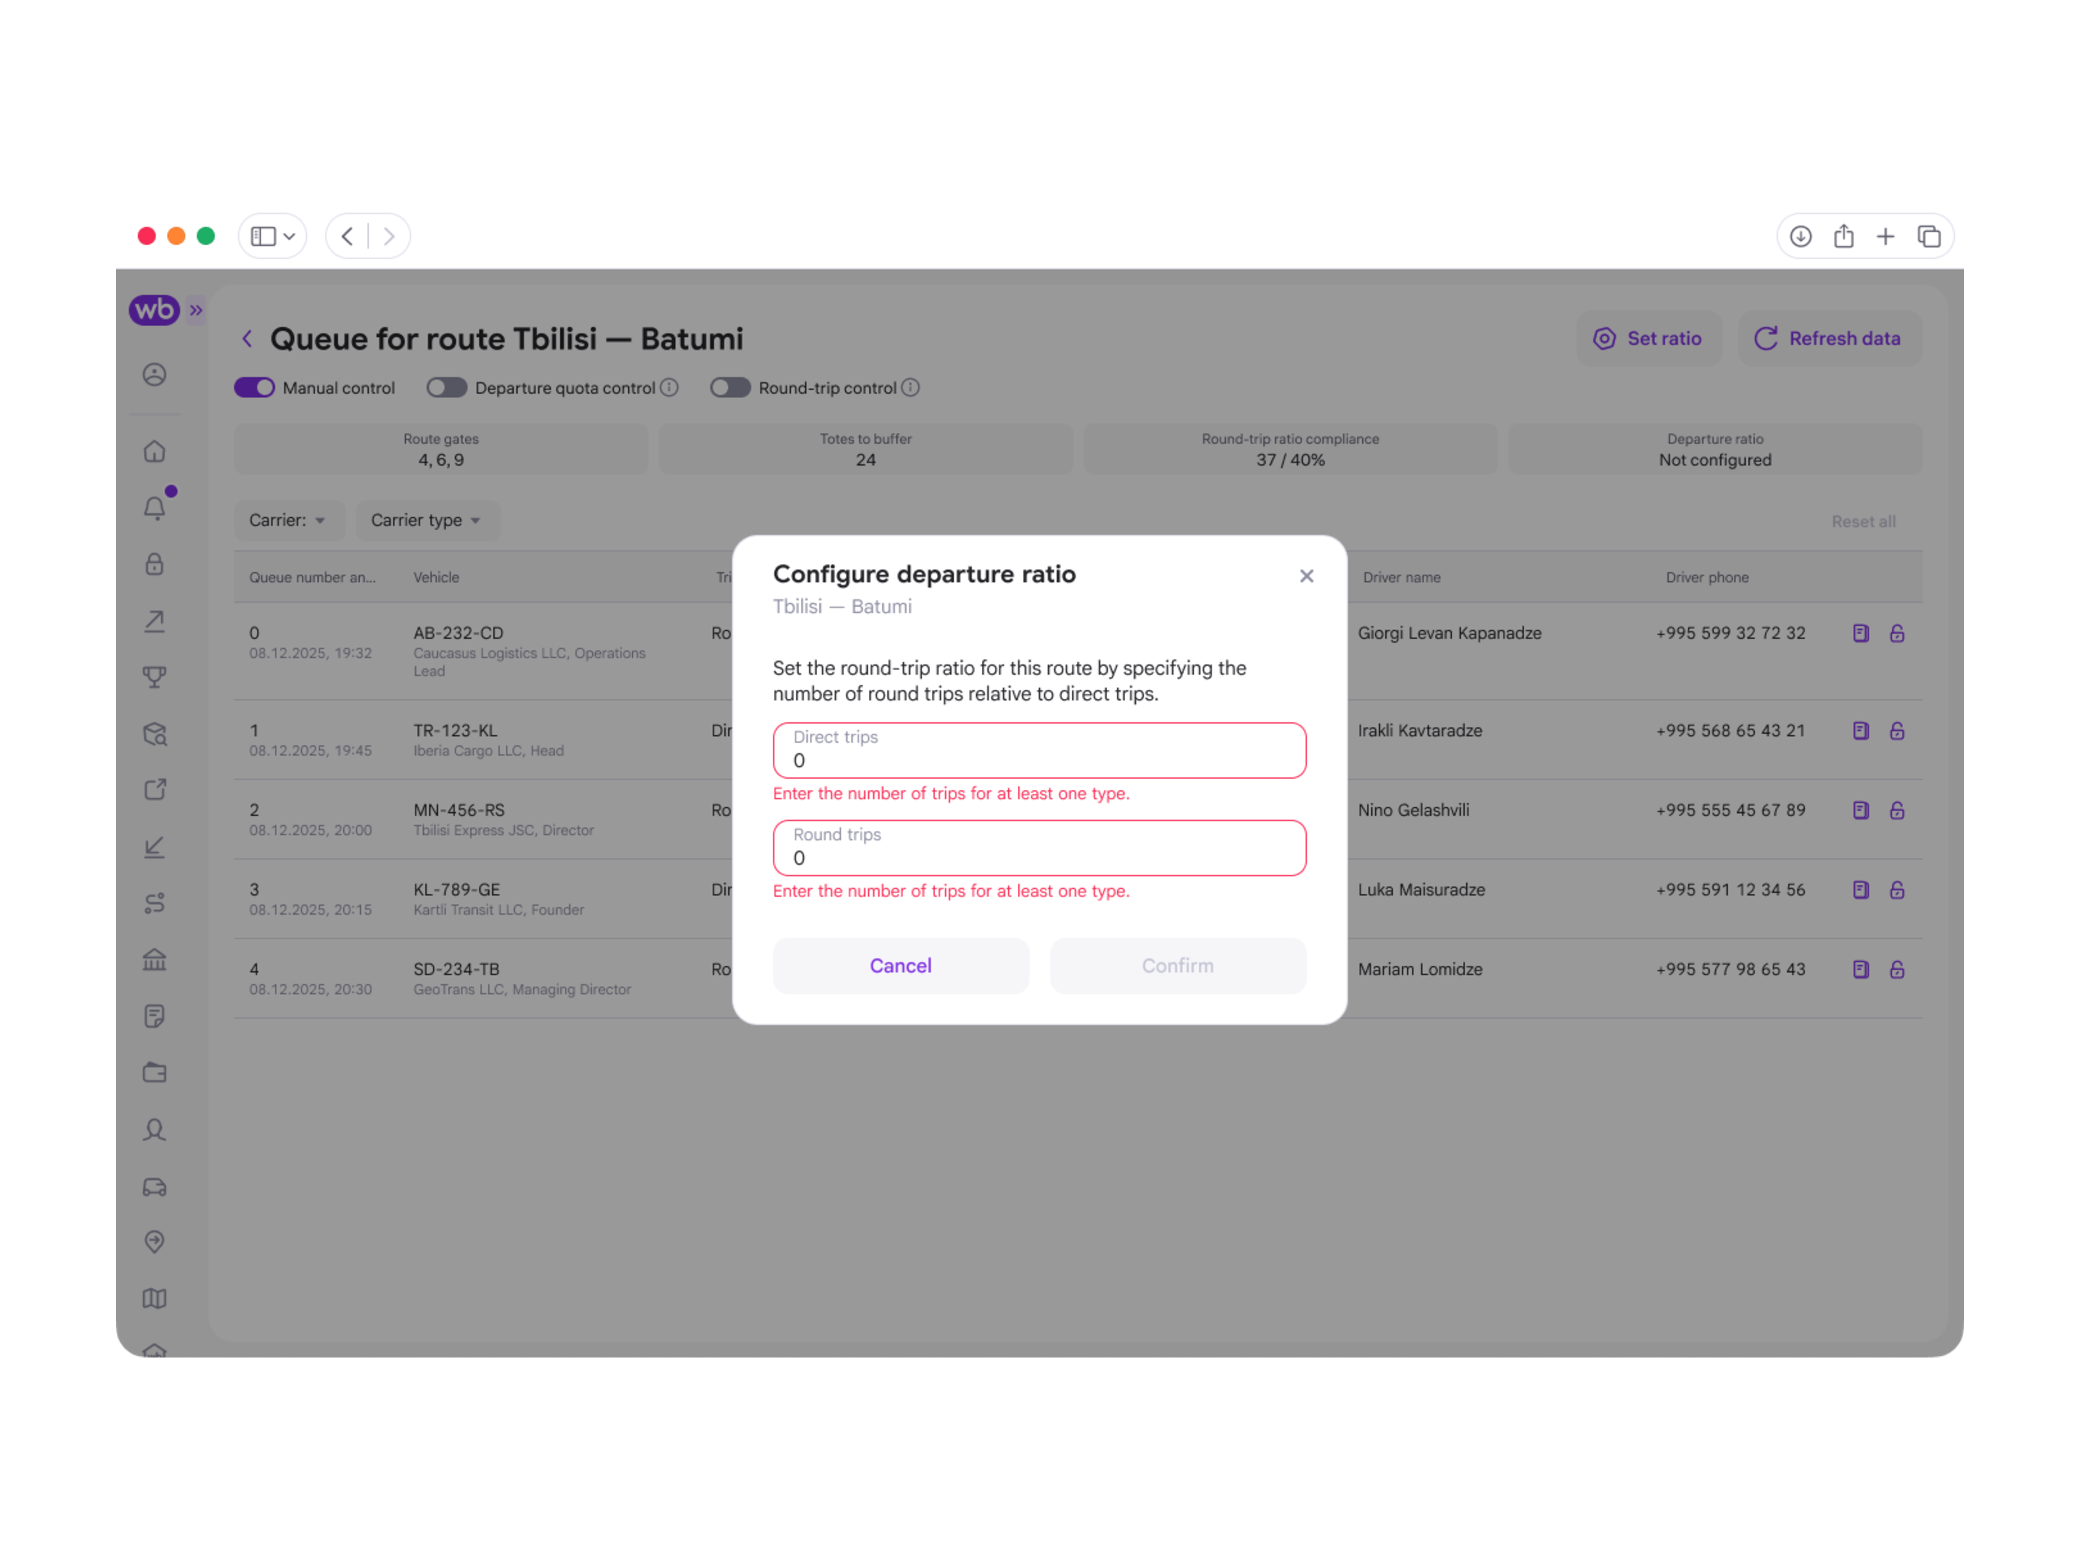Screen dimensions: 2080x1560
Task: Open the Carrier type dropdown
Action: (x=427, y=520)
